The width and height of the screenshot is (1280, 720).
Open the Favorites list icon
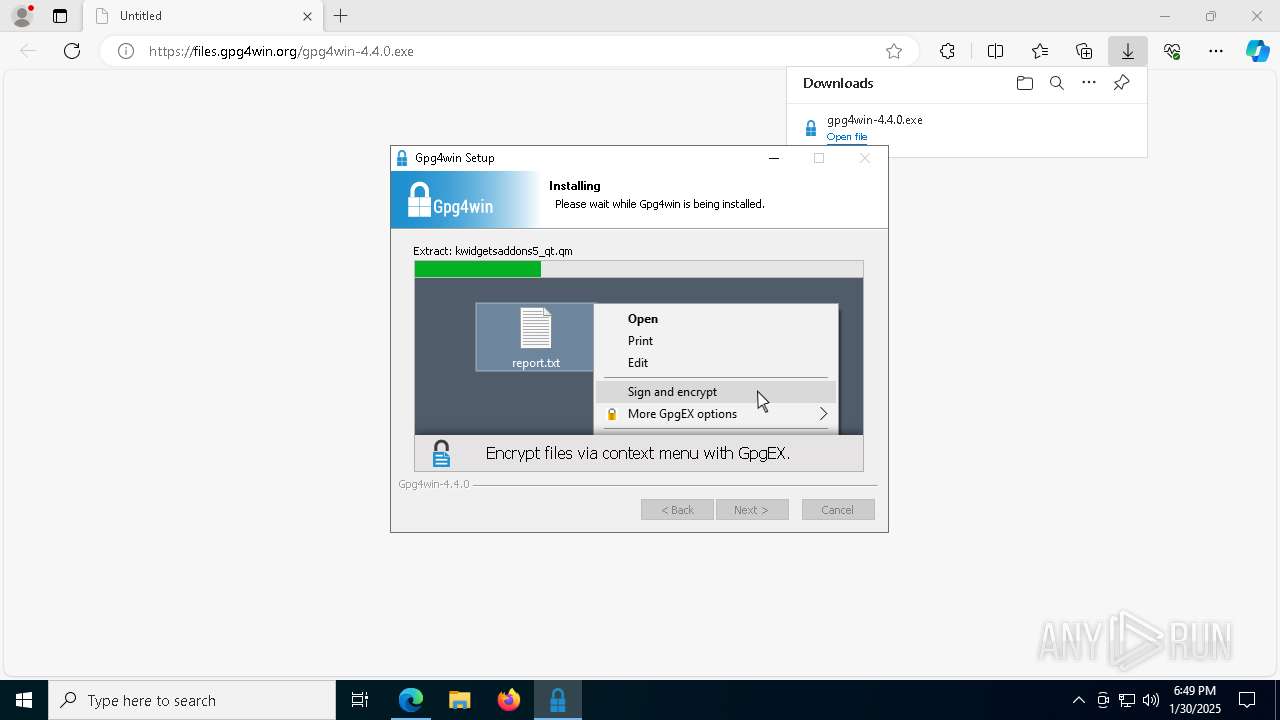pyautogui.click(x=1040, y=51)
